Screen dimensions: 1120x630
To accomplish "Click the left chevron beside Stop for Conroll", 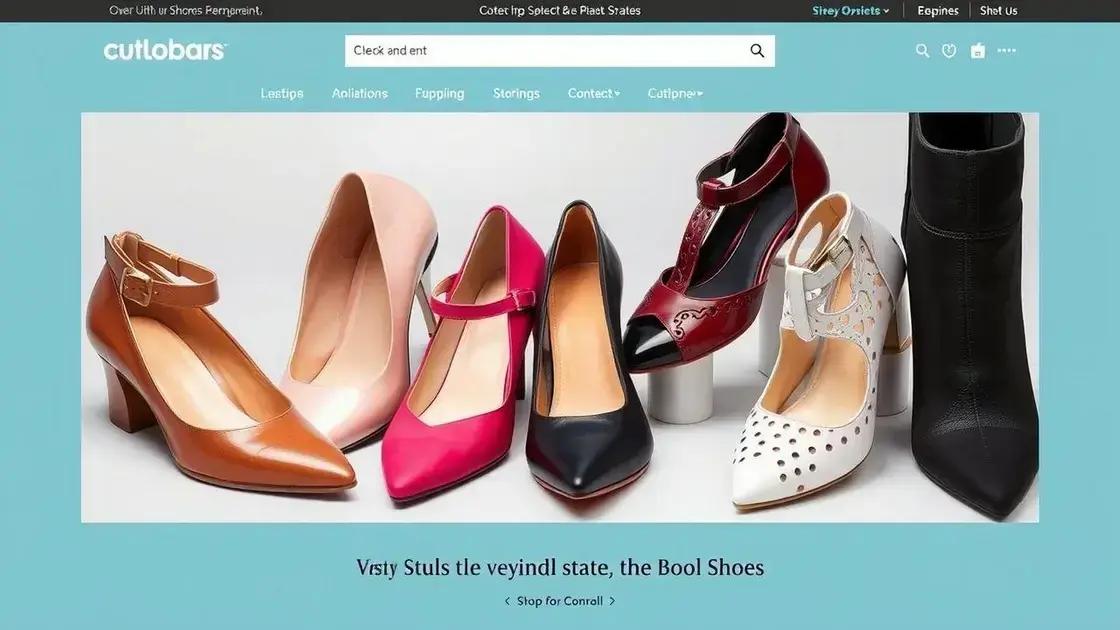I will pos(507,601).
